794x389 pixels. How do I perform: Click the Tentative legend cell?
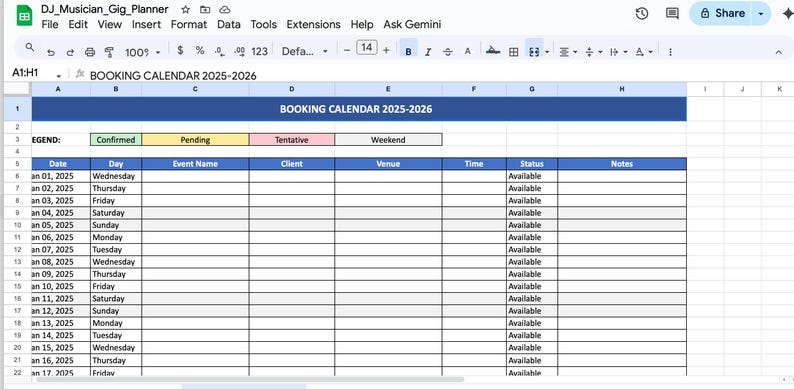point(292,140)
